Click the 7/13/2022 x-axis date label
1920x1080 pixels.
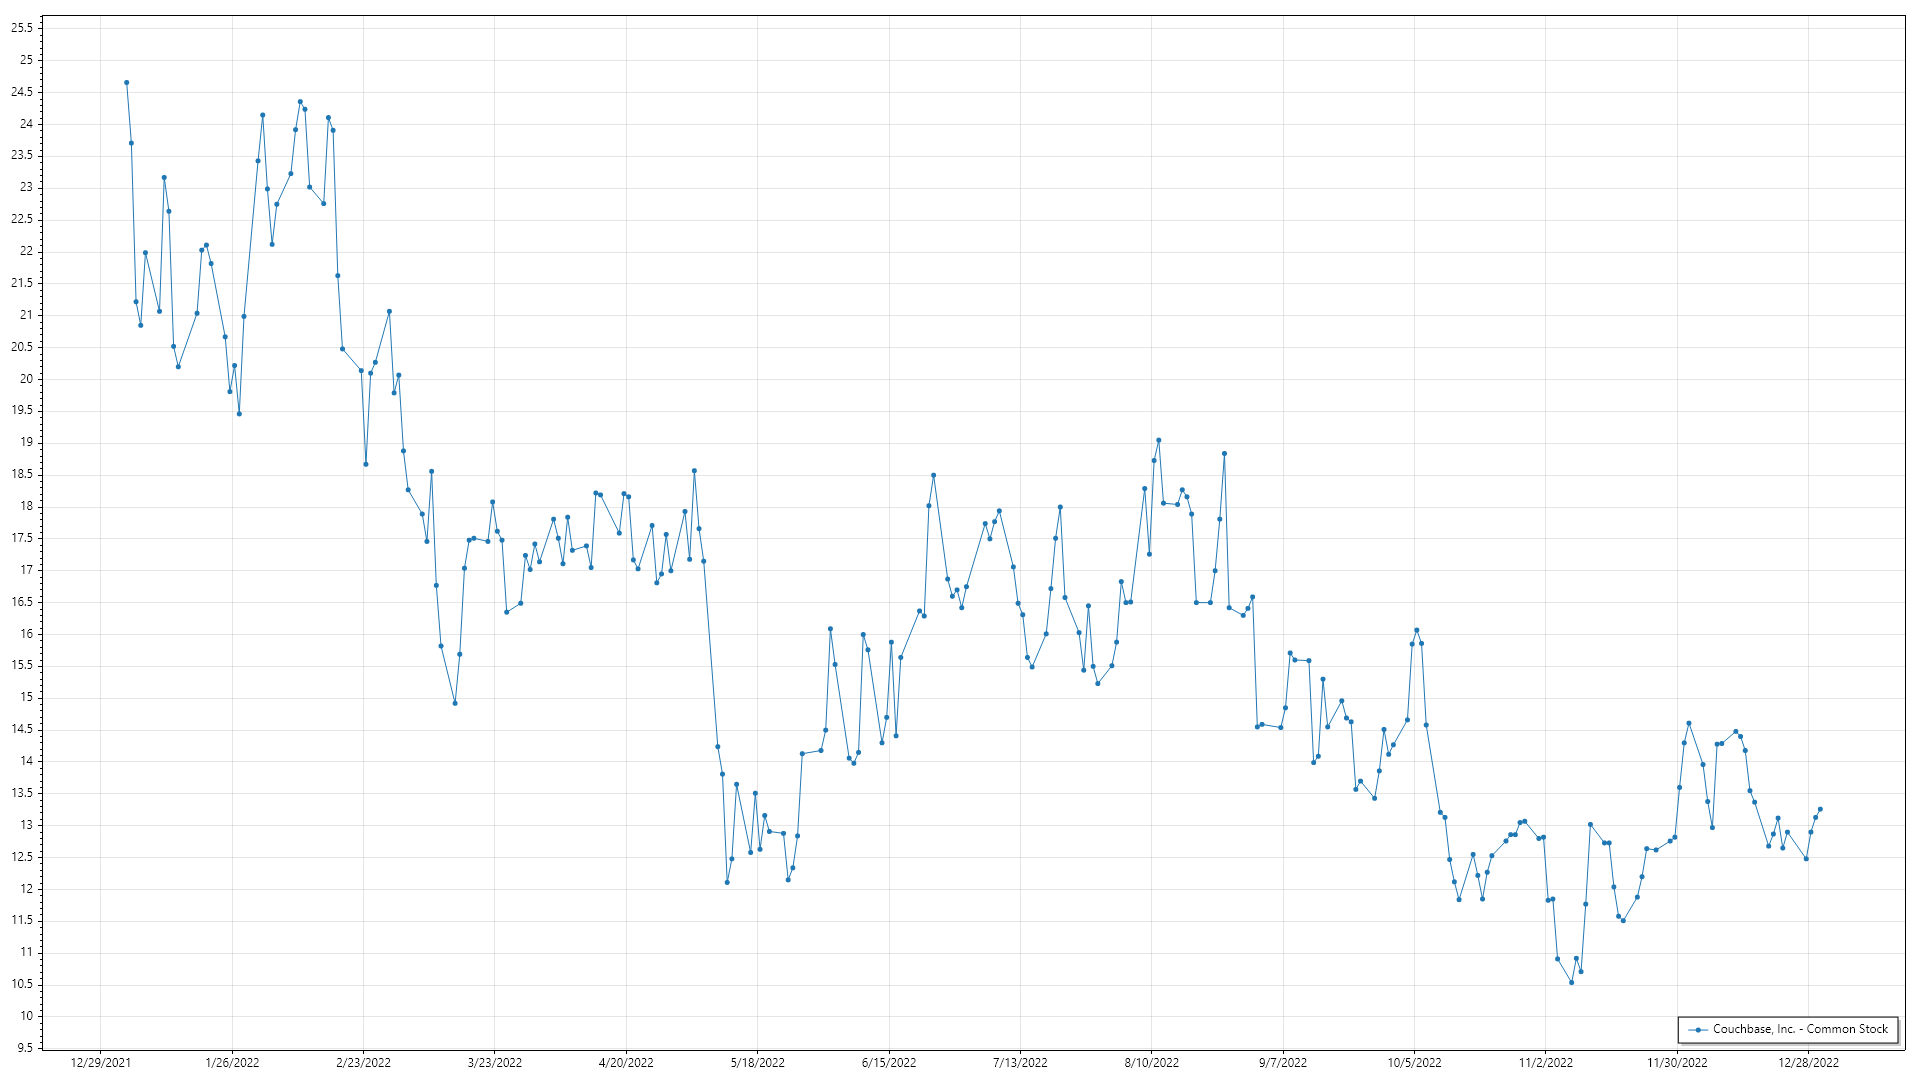1020,1063
